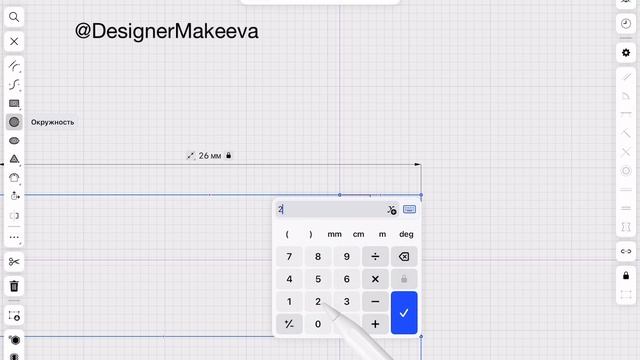The width and height of the screenshot is (640, 360).
Task: Tap the backspace key on keypad
Action: (404, 257)
